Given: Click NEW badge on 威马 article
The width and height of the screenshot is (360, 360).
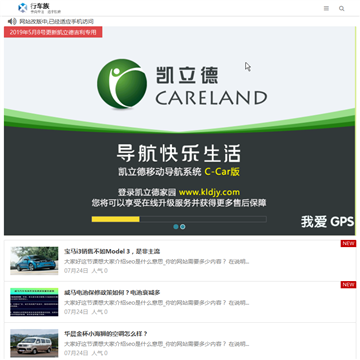Looking at the screenshot, I should (348, 285).
